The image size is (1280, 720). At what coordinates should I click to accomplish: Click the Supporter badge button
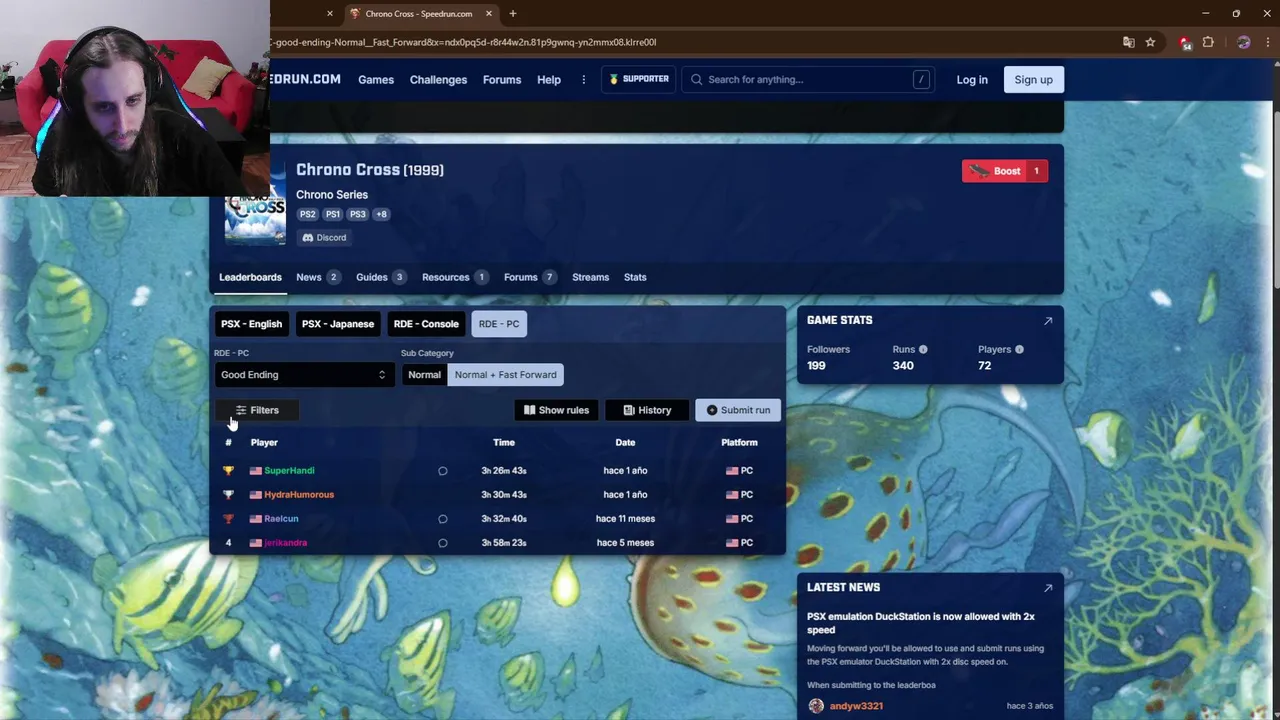(x=638, y=79)
